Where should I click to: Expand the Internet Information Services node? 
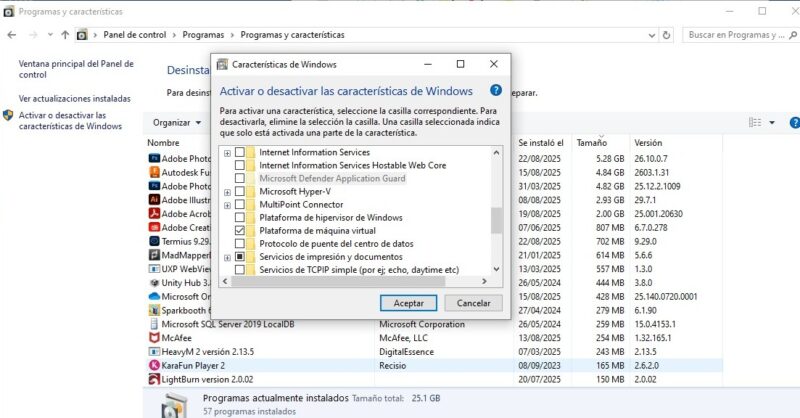228,153
